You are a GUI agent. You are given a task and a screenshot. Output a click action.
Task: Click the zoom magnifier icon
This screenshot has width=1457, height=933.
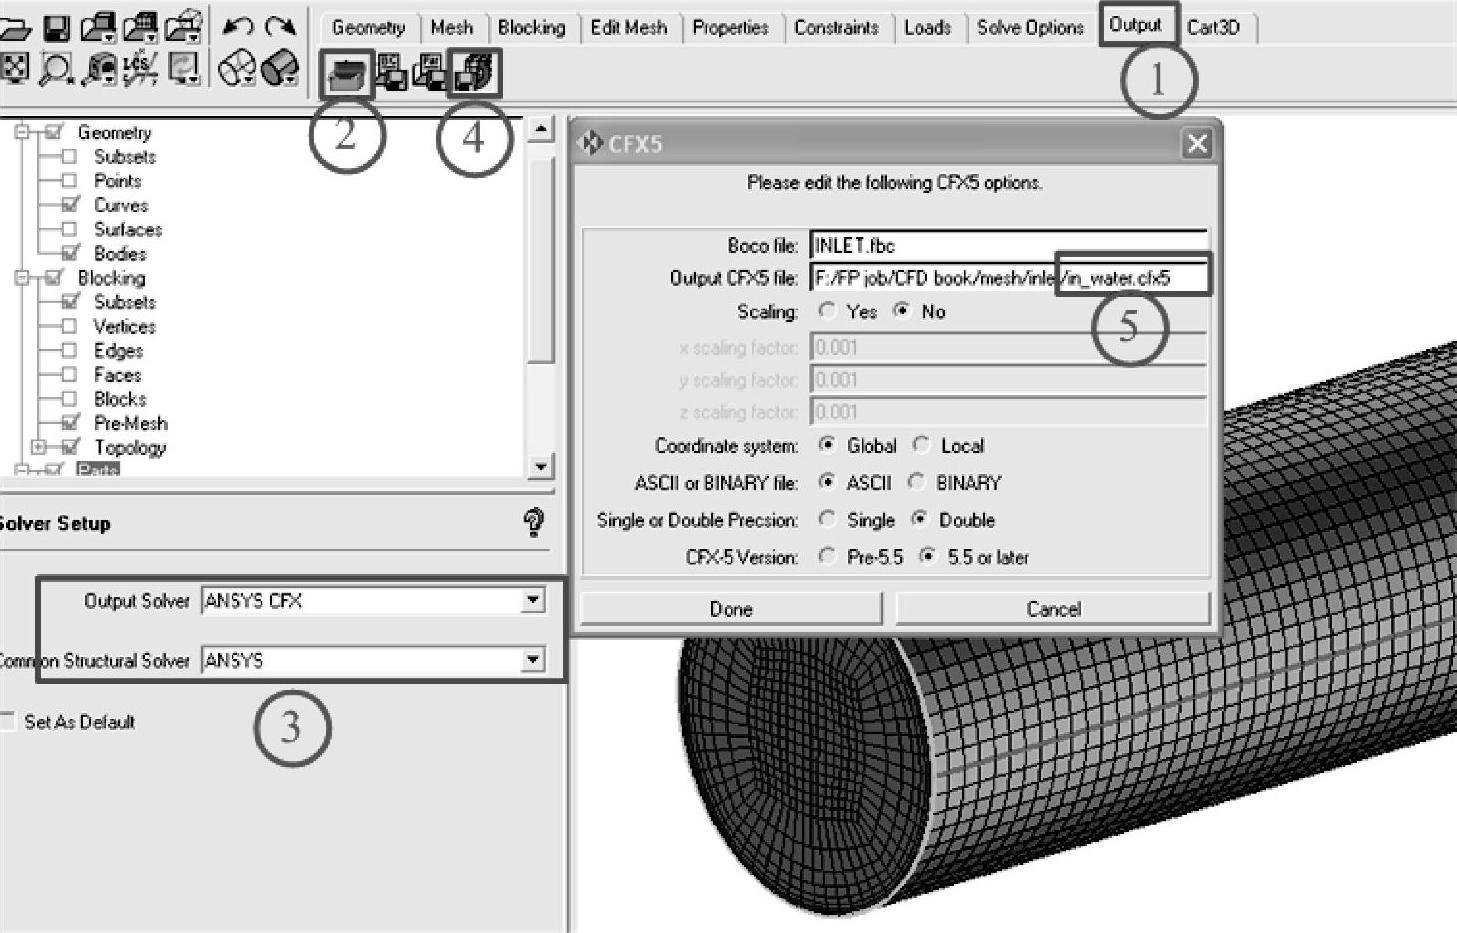click(x=56, y=69)
